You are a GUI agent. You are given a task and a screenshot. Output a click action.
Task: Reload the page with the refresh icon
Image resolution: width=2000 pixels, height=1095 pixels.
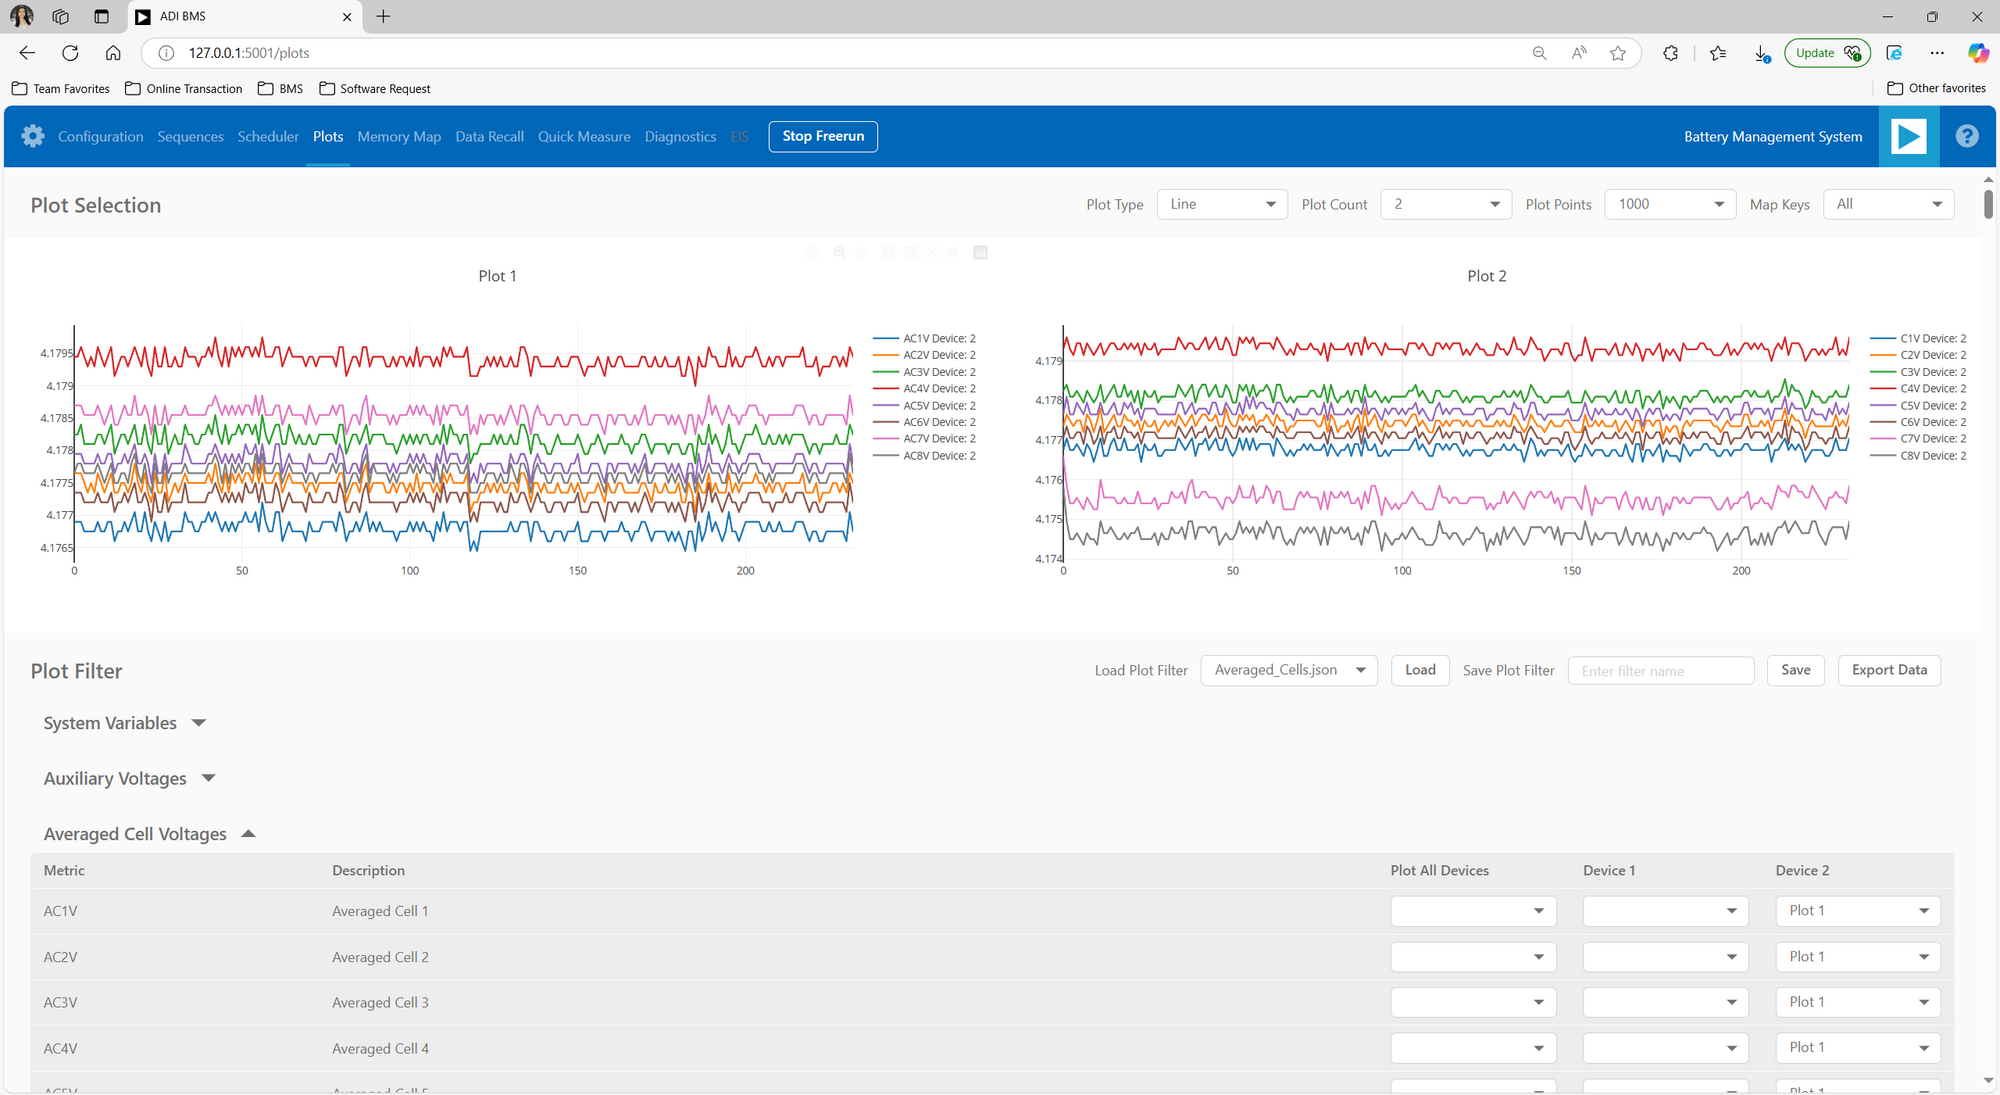click(x=70, y=53)
